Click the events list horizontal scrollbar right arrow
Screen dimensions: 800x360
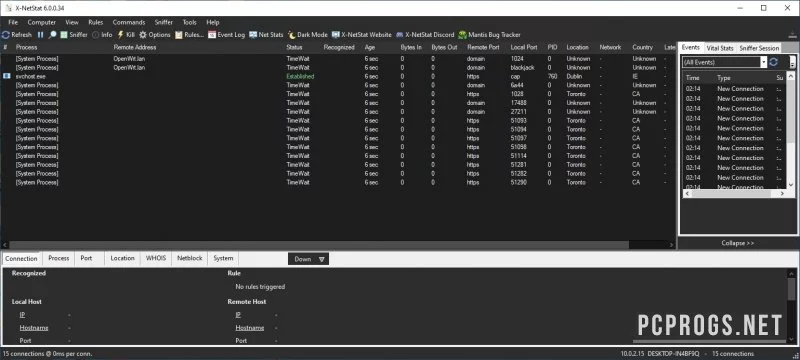[x=783, y=194]
